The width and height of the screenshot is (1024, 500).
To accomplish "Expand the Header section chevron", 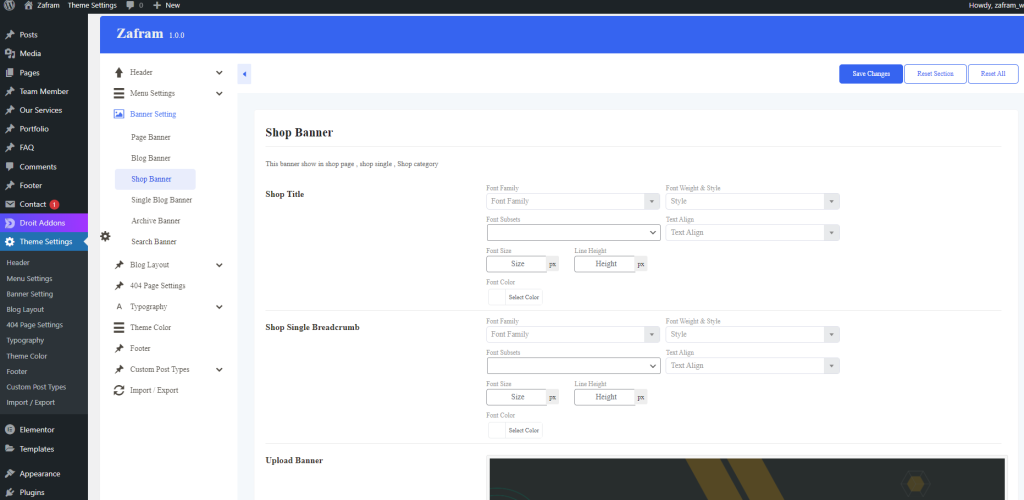I will tap(219, 72).
